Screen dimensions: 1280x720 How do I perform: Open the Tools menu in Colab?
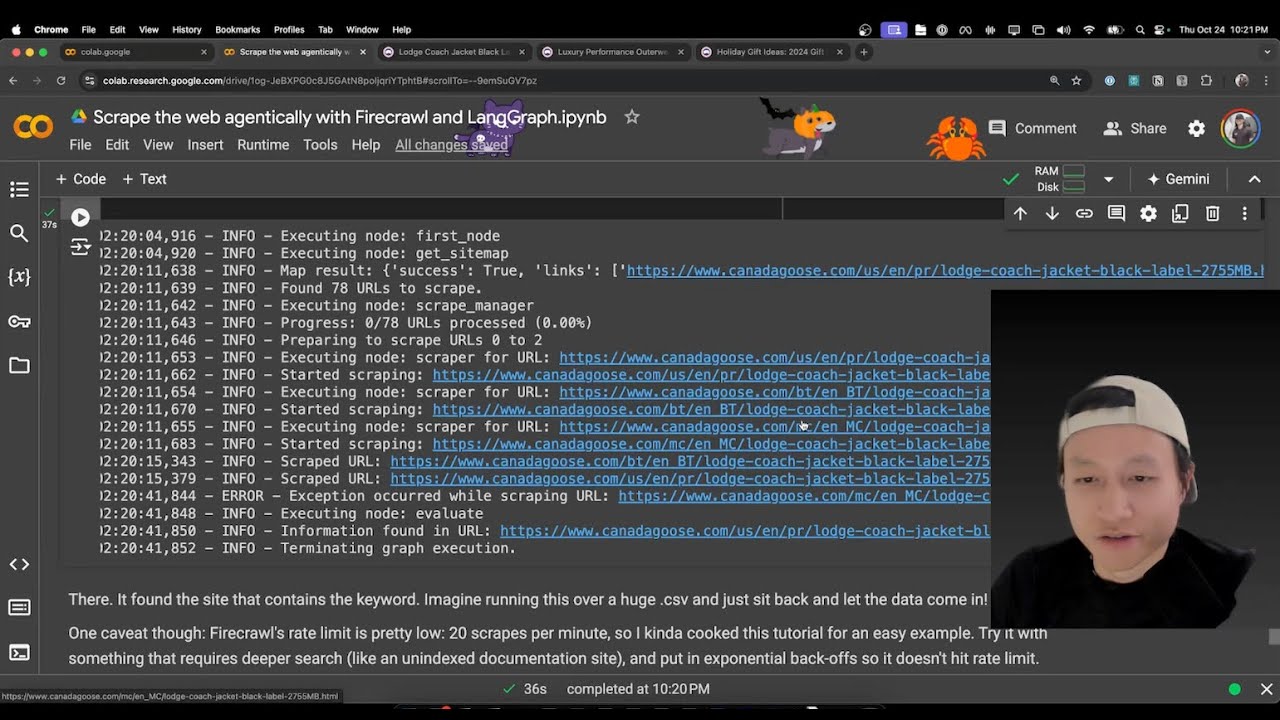tap(320, 145)
